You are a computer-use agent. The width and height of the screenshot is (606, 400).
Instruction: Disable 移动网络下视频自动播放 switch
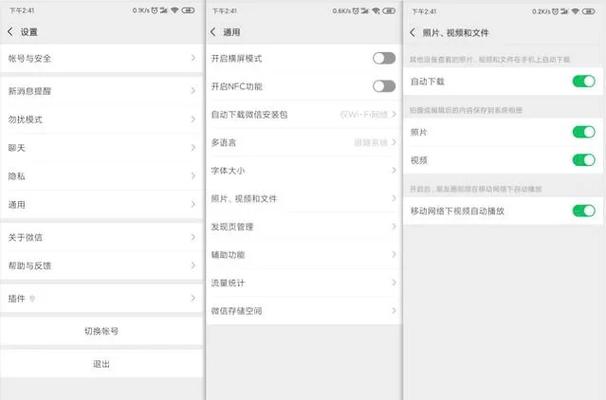click(x=584, y=211)
